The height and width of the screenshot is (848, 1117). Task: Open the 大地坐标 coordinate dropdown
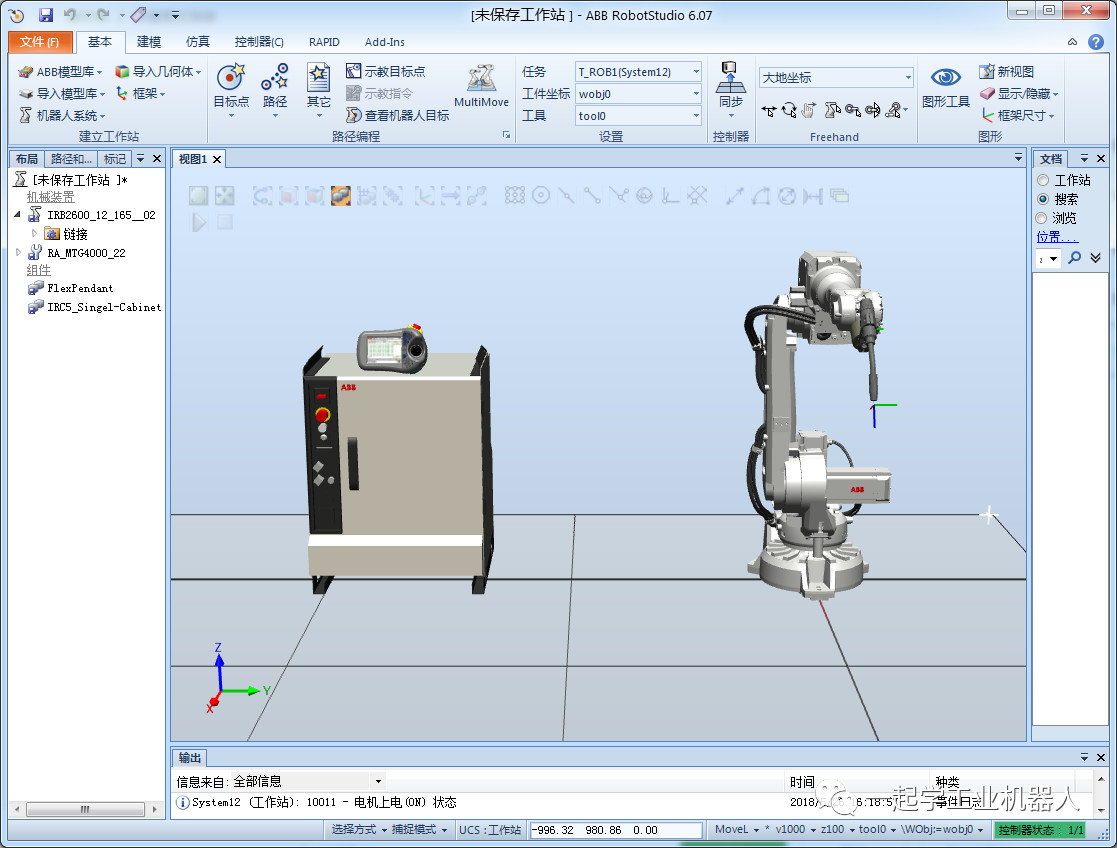908,77
